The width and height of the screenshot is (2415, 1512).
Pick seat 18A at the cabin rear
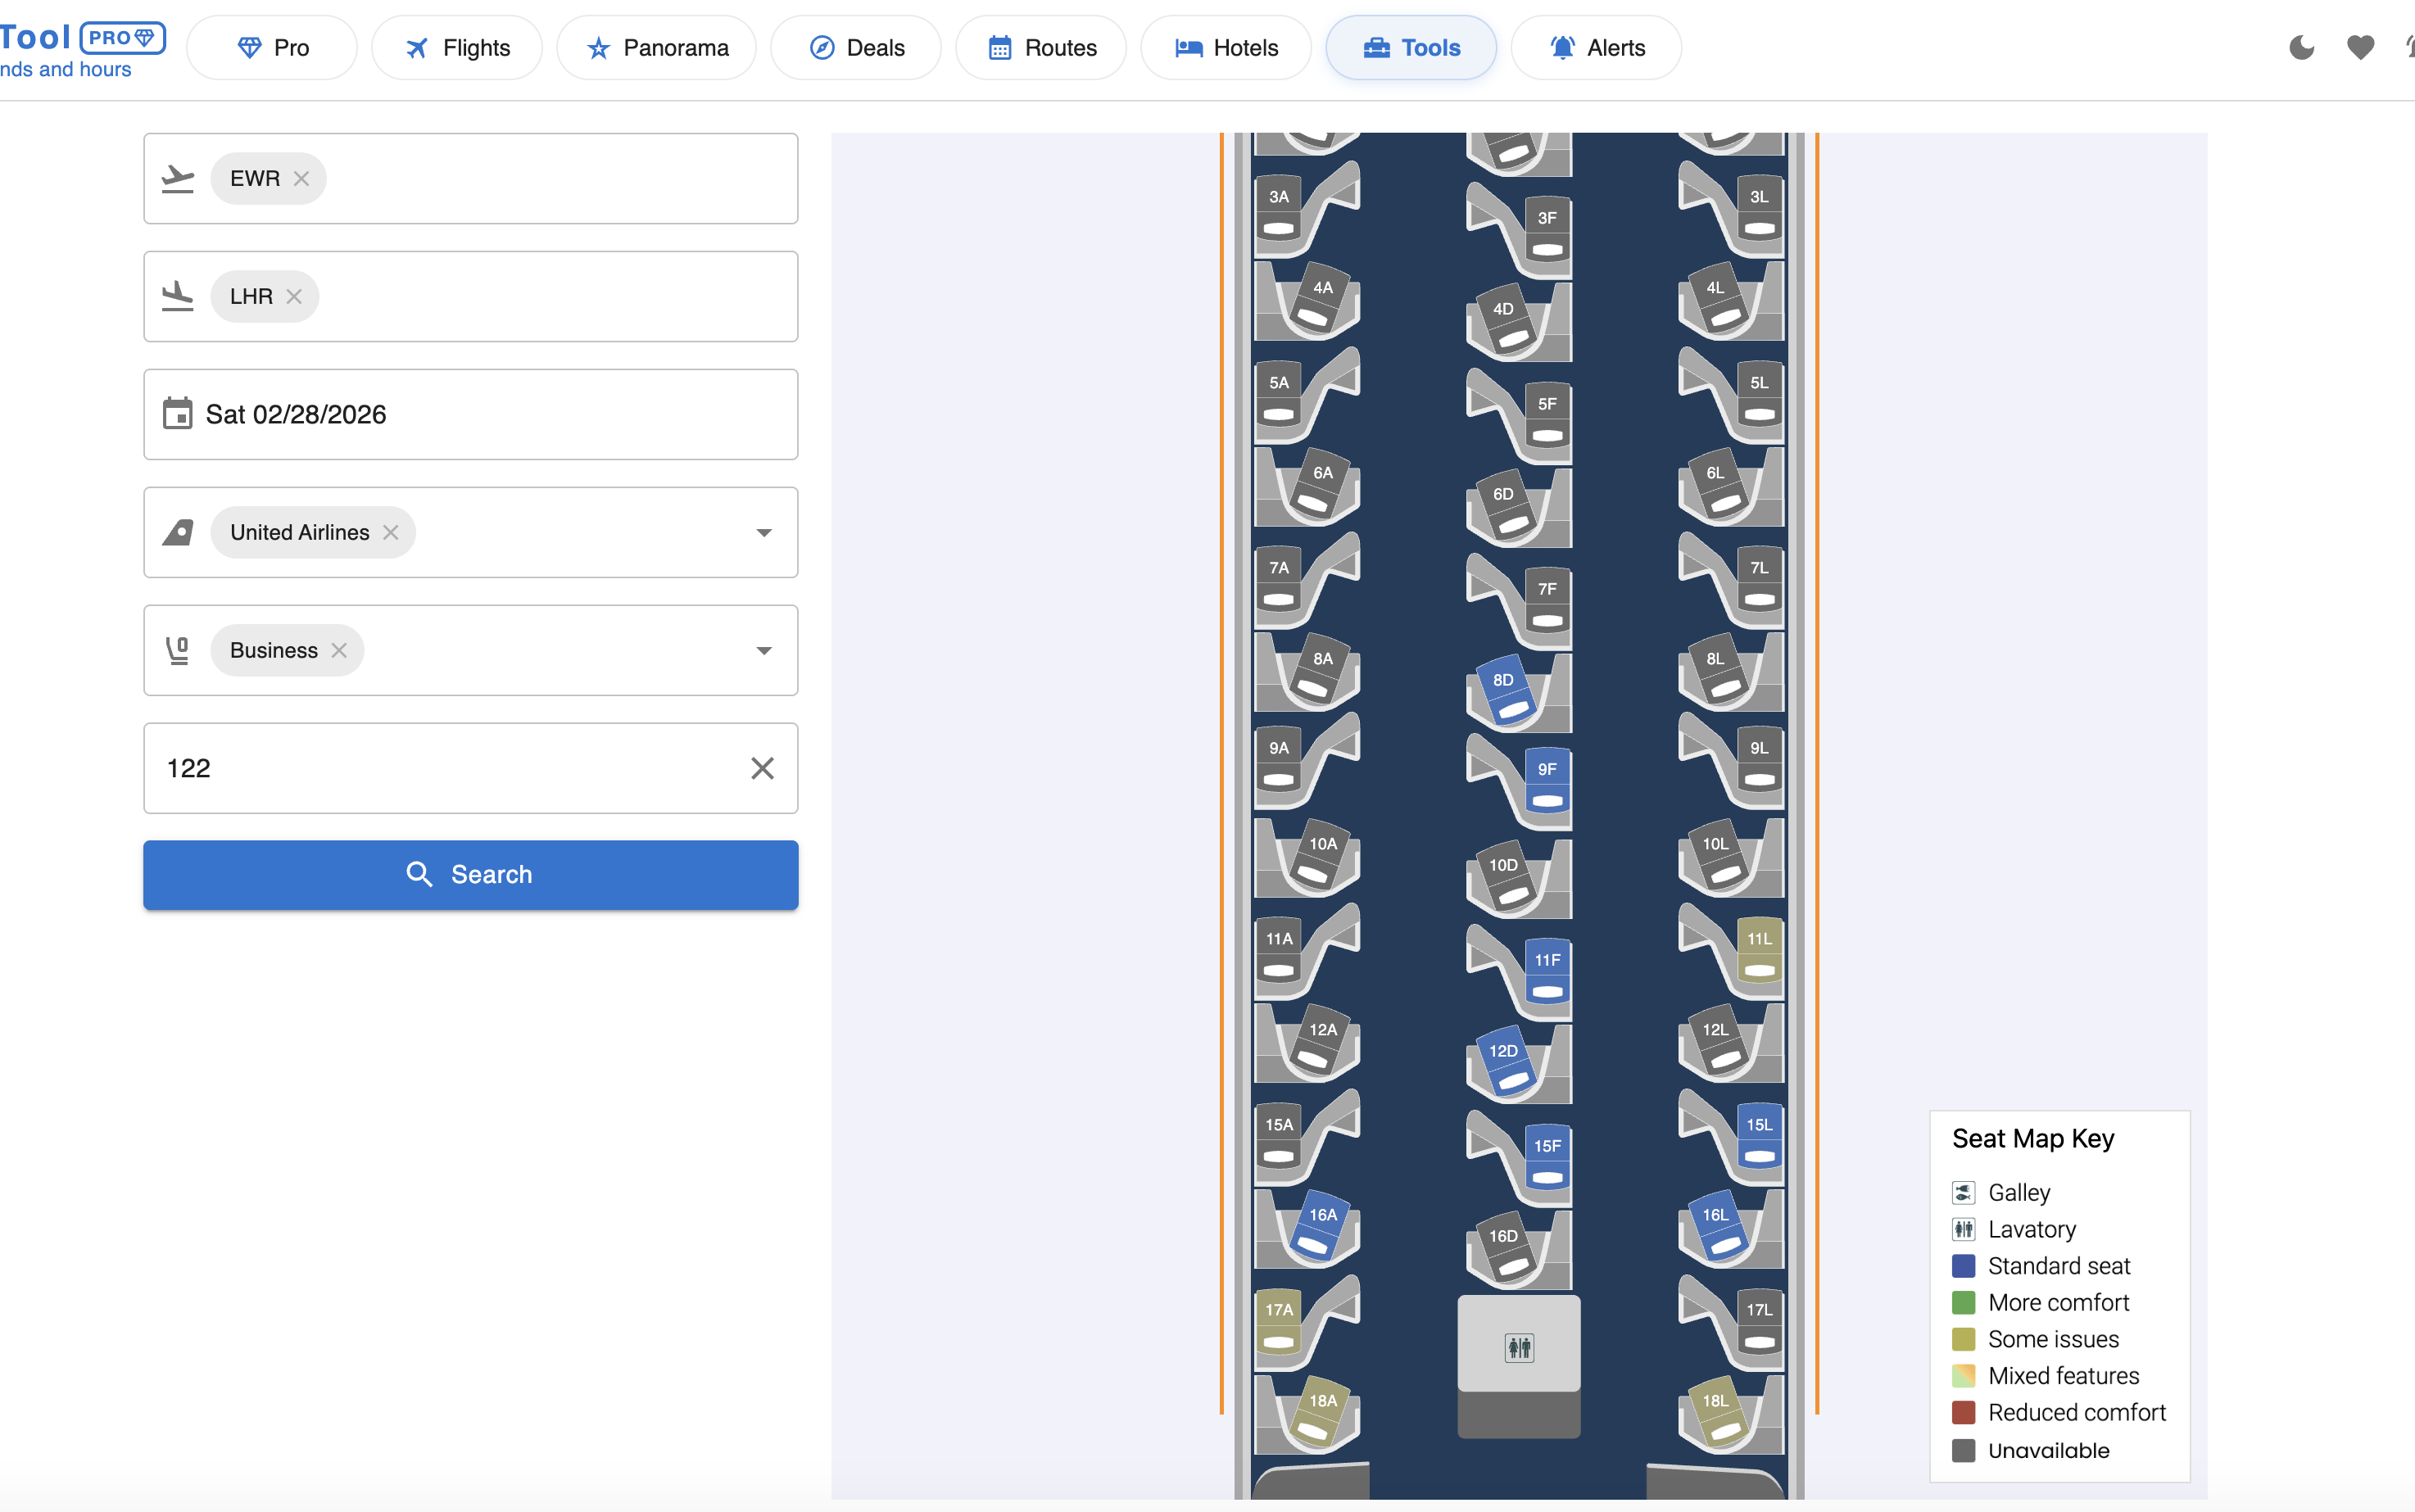point(1321,1412)
